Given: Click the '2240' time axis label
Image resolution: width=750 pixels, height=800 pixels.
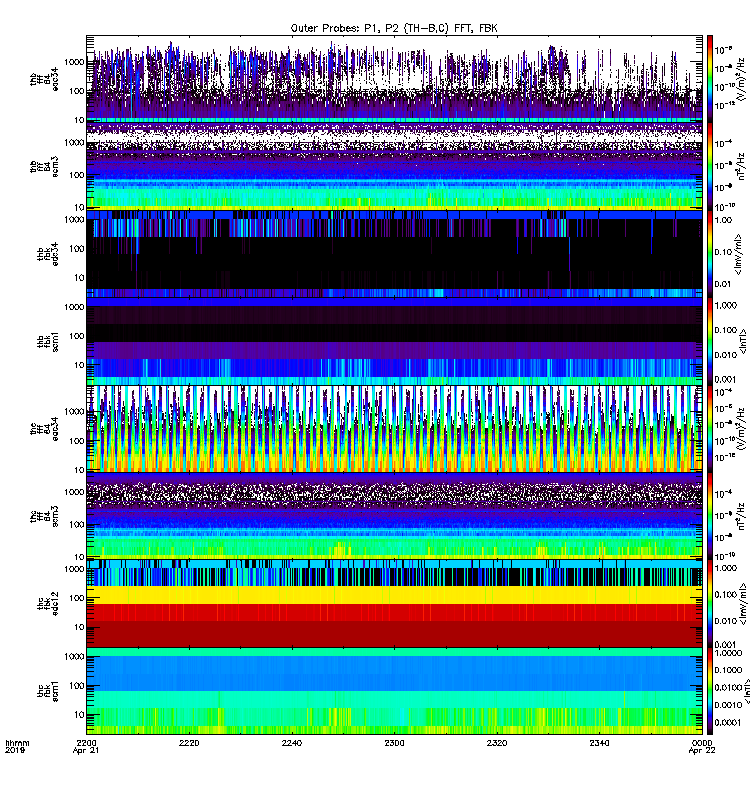Looking at the screenshot, I should point(291,743).
